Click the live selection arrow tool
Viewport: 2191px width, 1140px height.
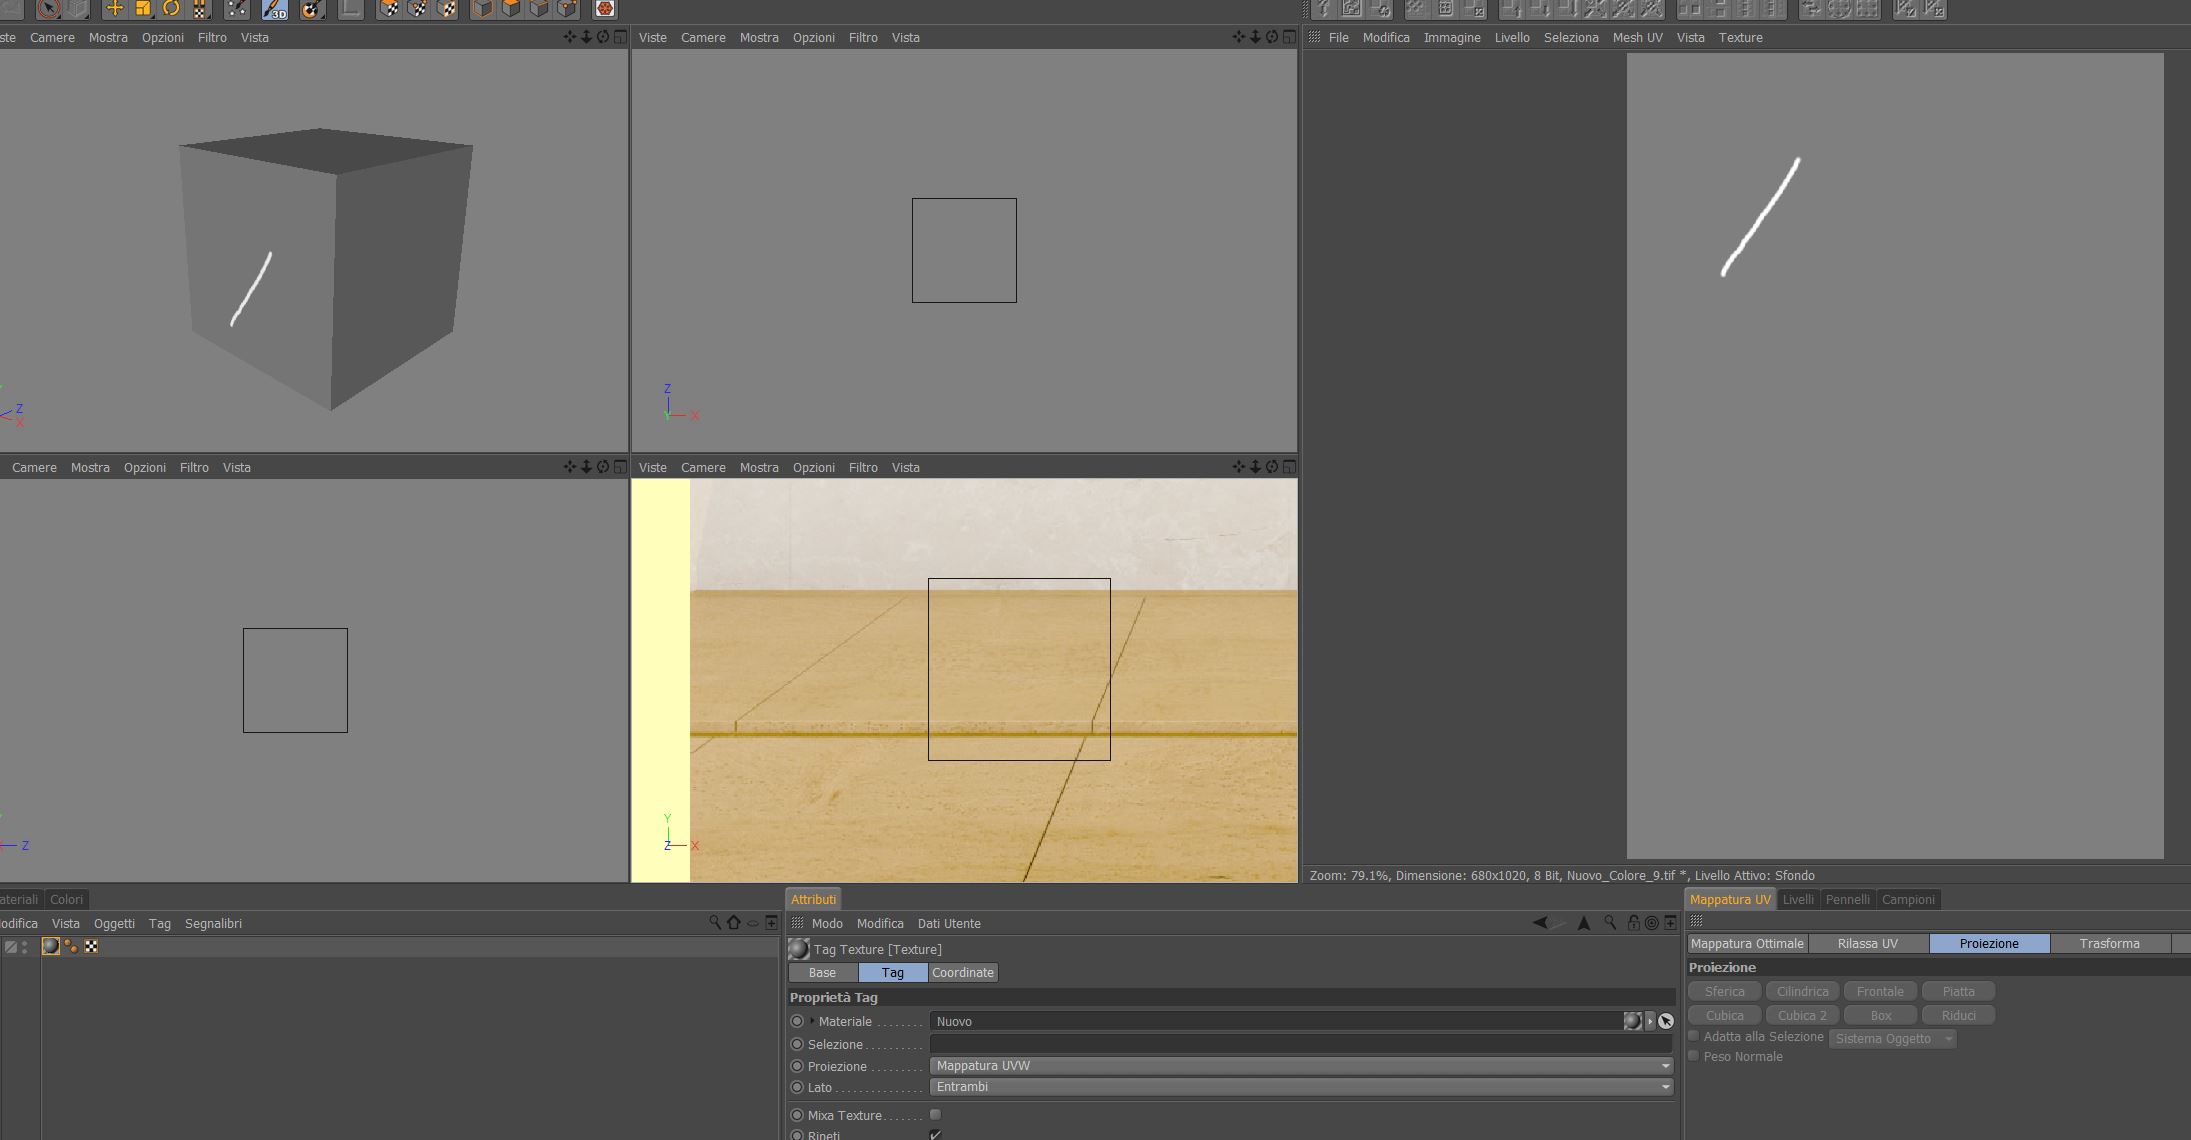48,9
